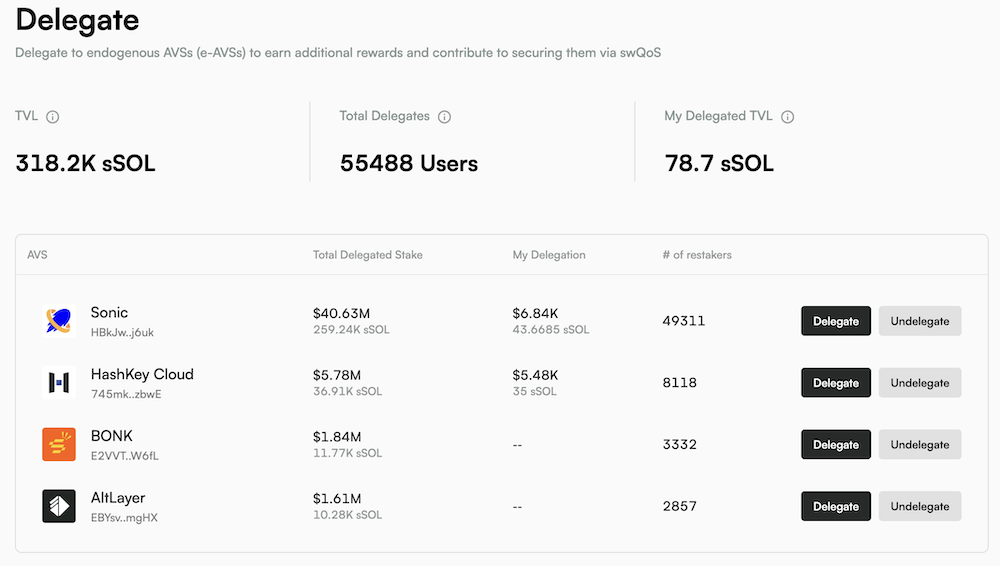Click the AltLayer logo icon
The image size is (1000, 566).
pos(59,506)
